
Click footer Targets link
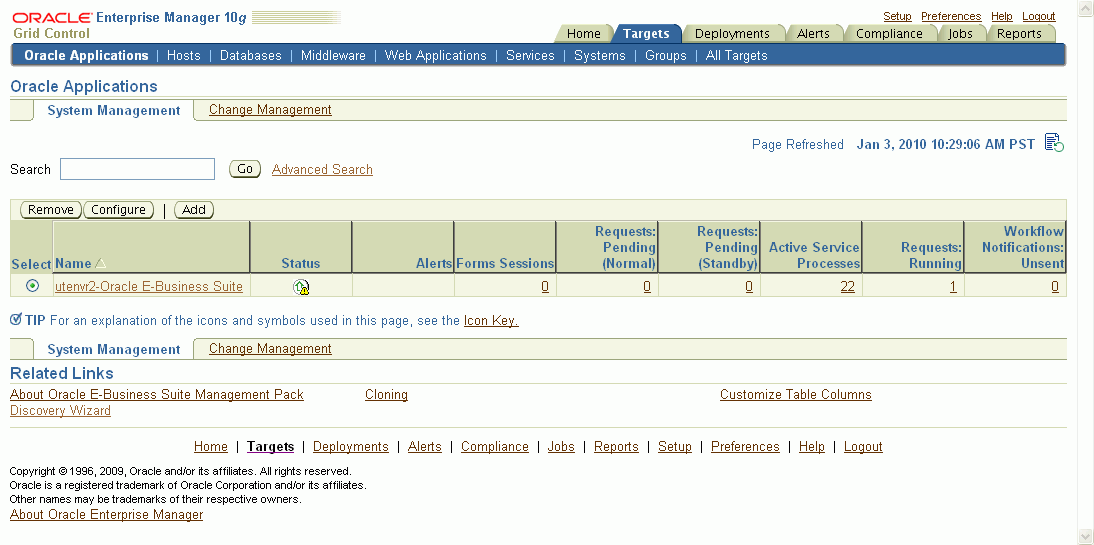[x=271, y=447]
